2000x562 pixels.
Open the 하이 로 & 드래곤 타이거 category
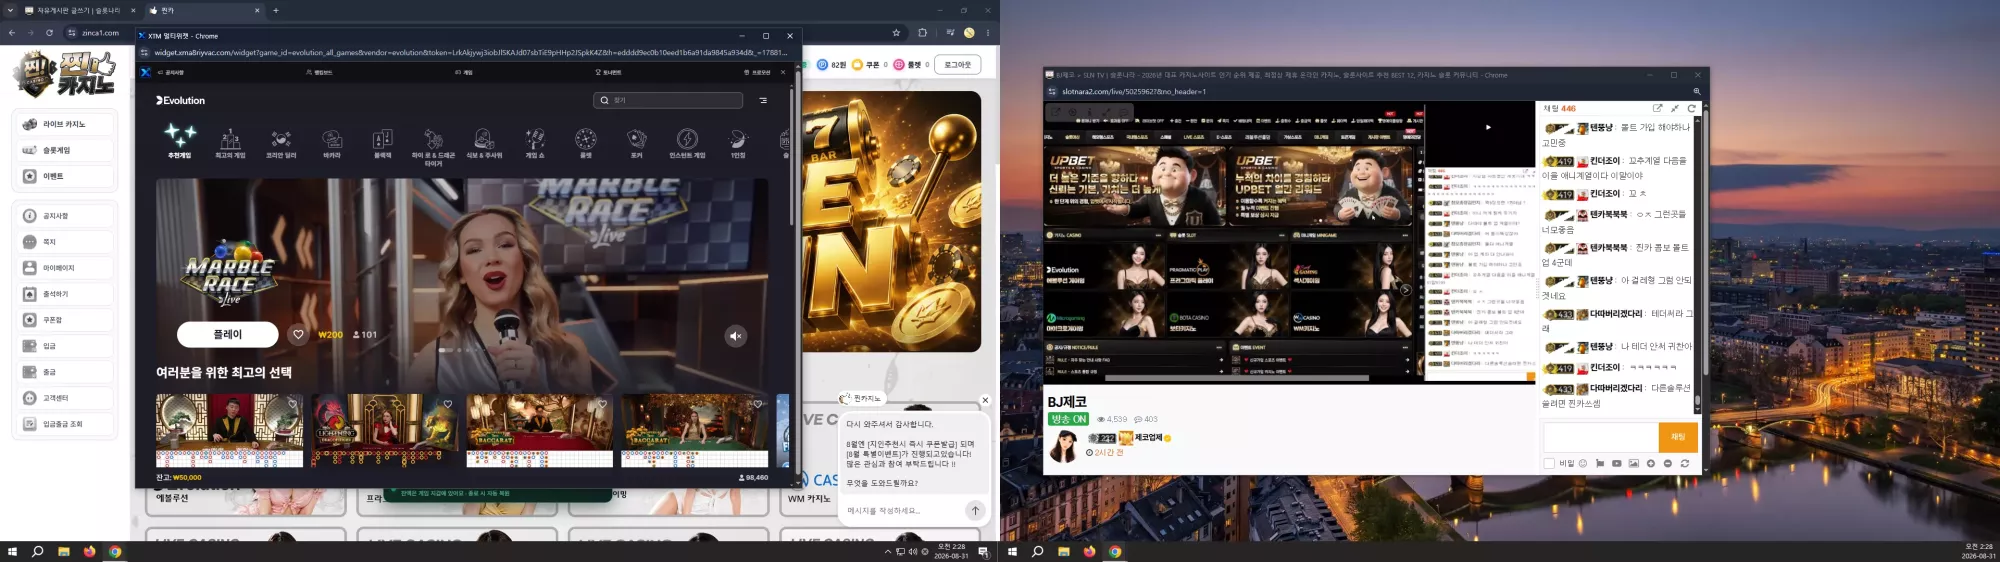[433, 147]
